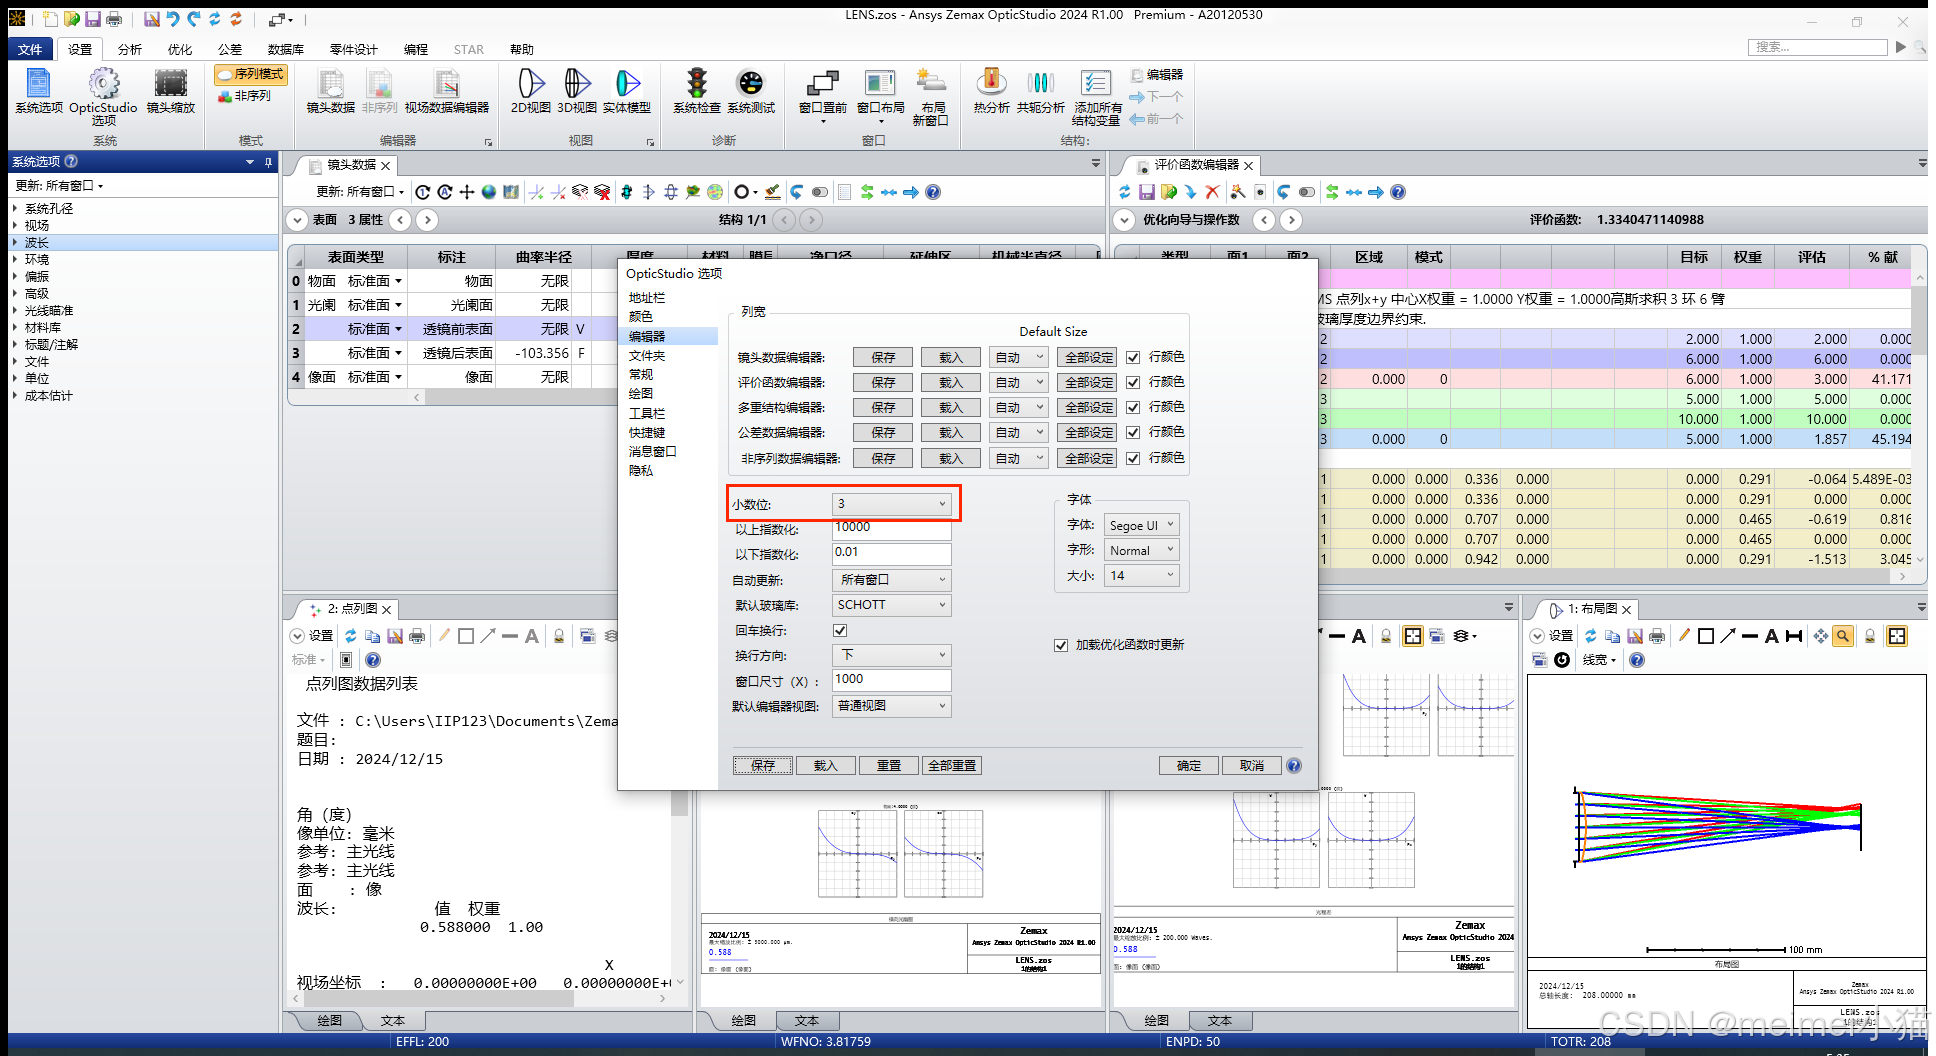This screenshot has height=1056, width=1936.
Task: Click refresh icon in 点列图 toolbar
Action: coord(351,636)
